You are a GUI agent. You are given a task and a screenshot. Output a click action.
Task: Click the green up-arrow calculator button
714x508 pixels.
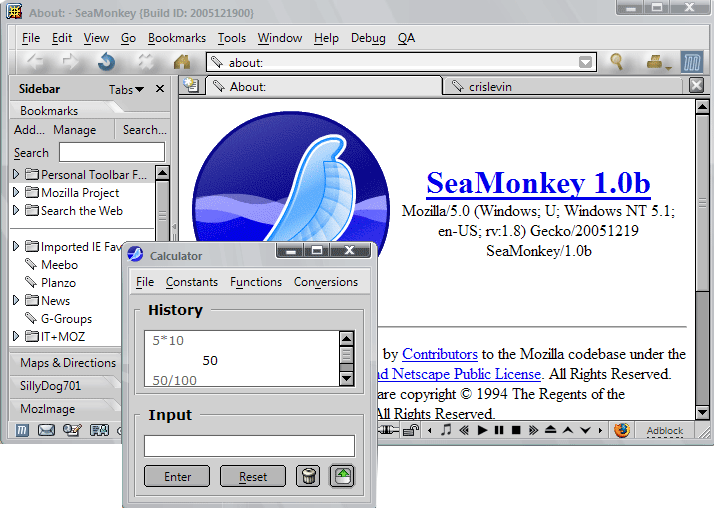click(342, 476)
